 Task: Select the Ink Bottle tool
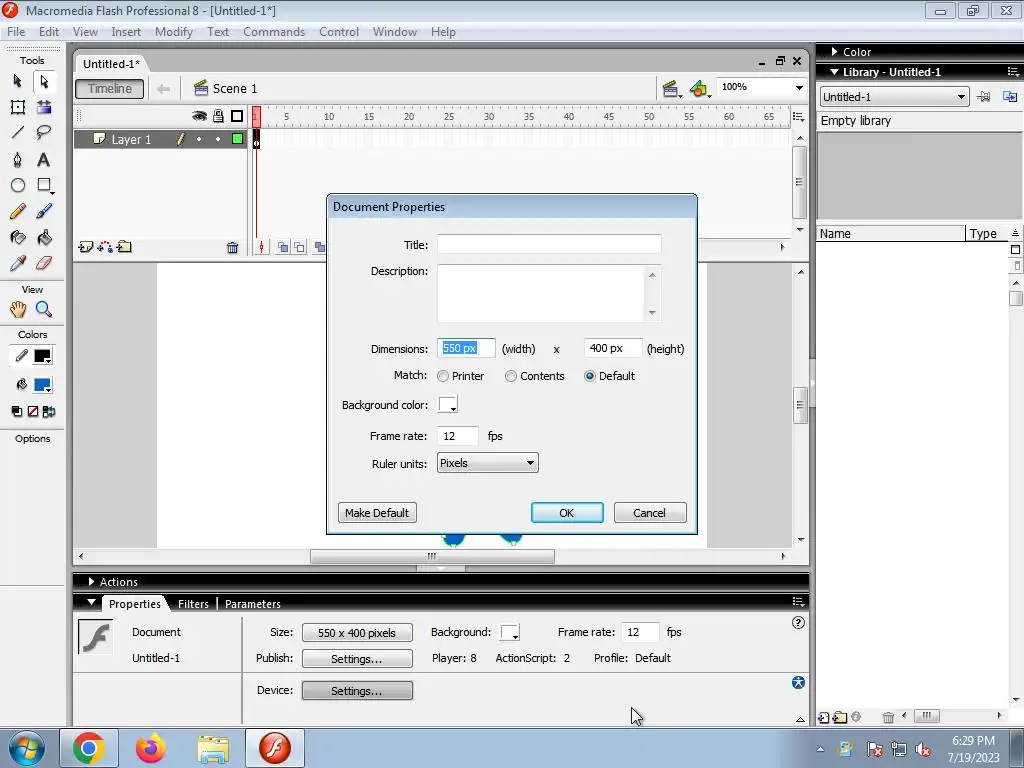(18, 237)
